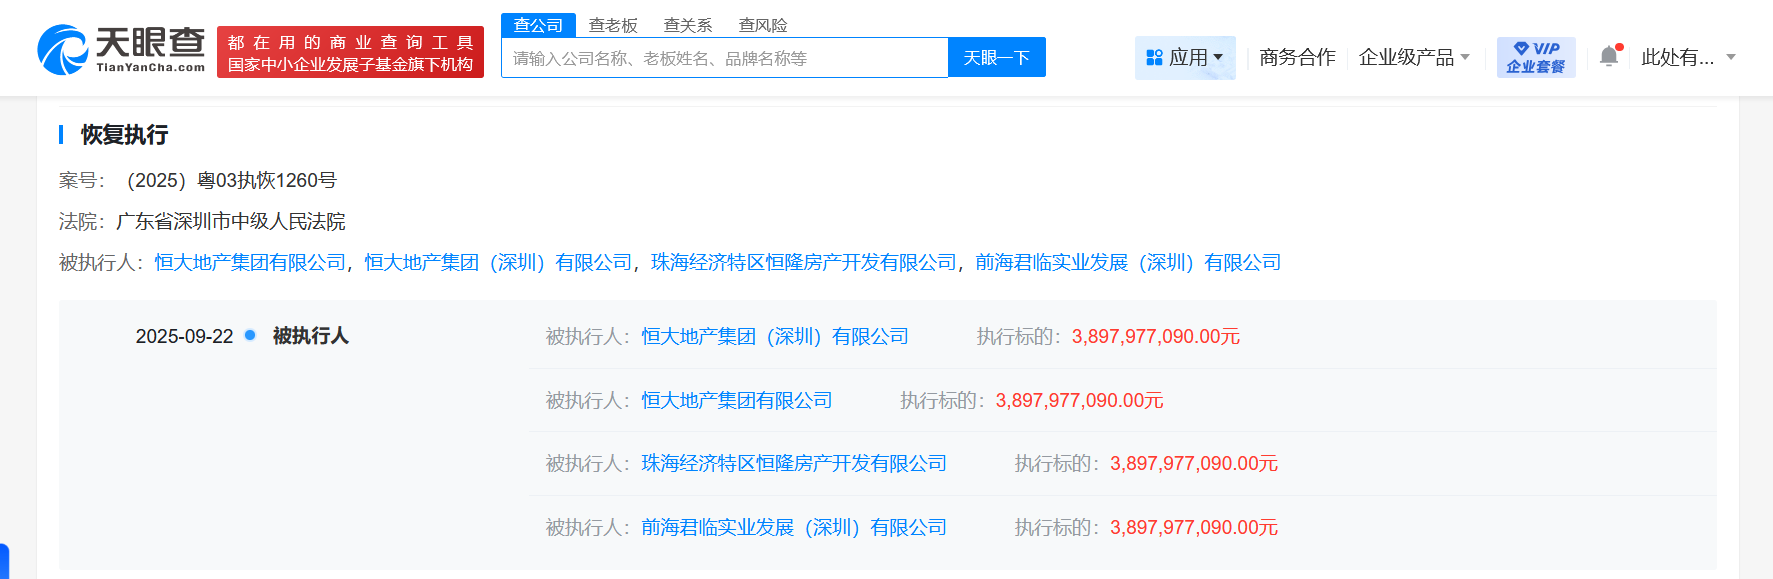This screenshot has height=579, width=1773.
Task: Open the user account dropdown 此处有...
Action: [1688, 58]
